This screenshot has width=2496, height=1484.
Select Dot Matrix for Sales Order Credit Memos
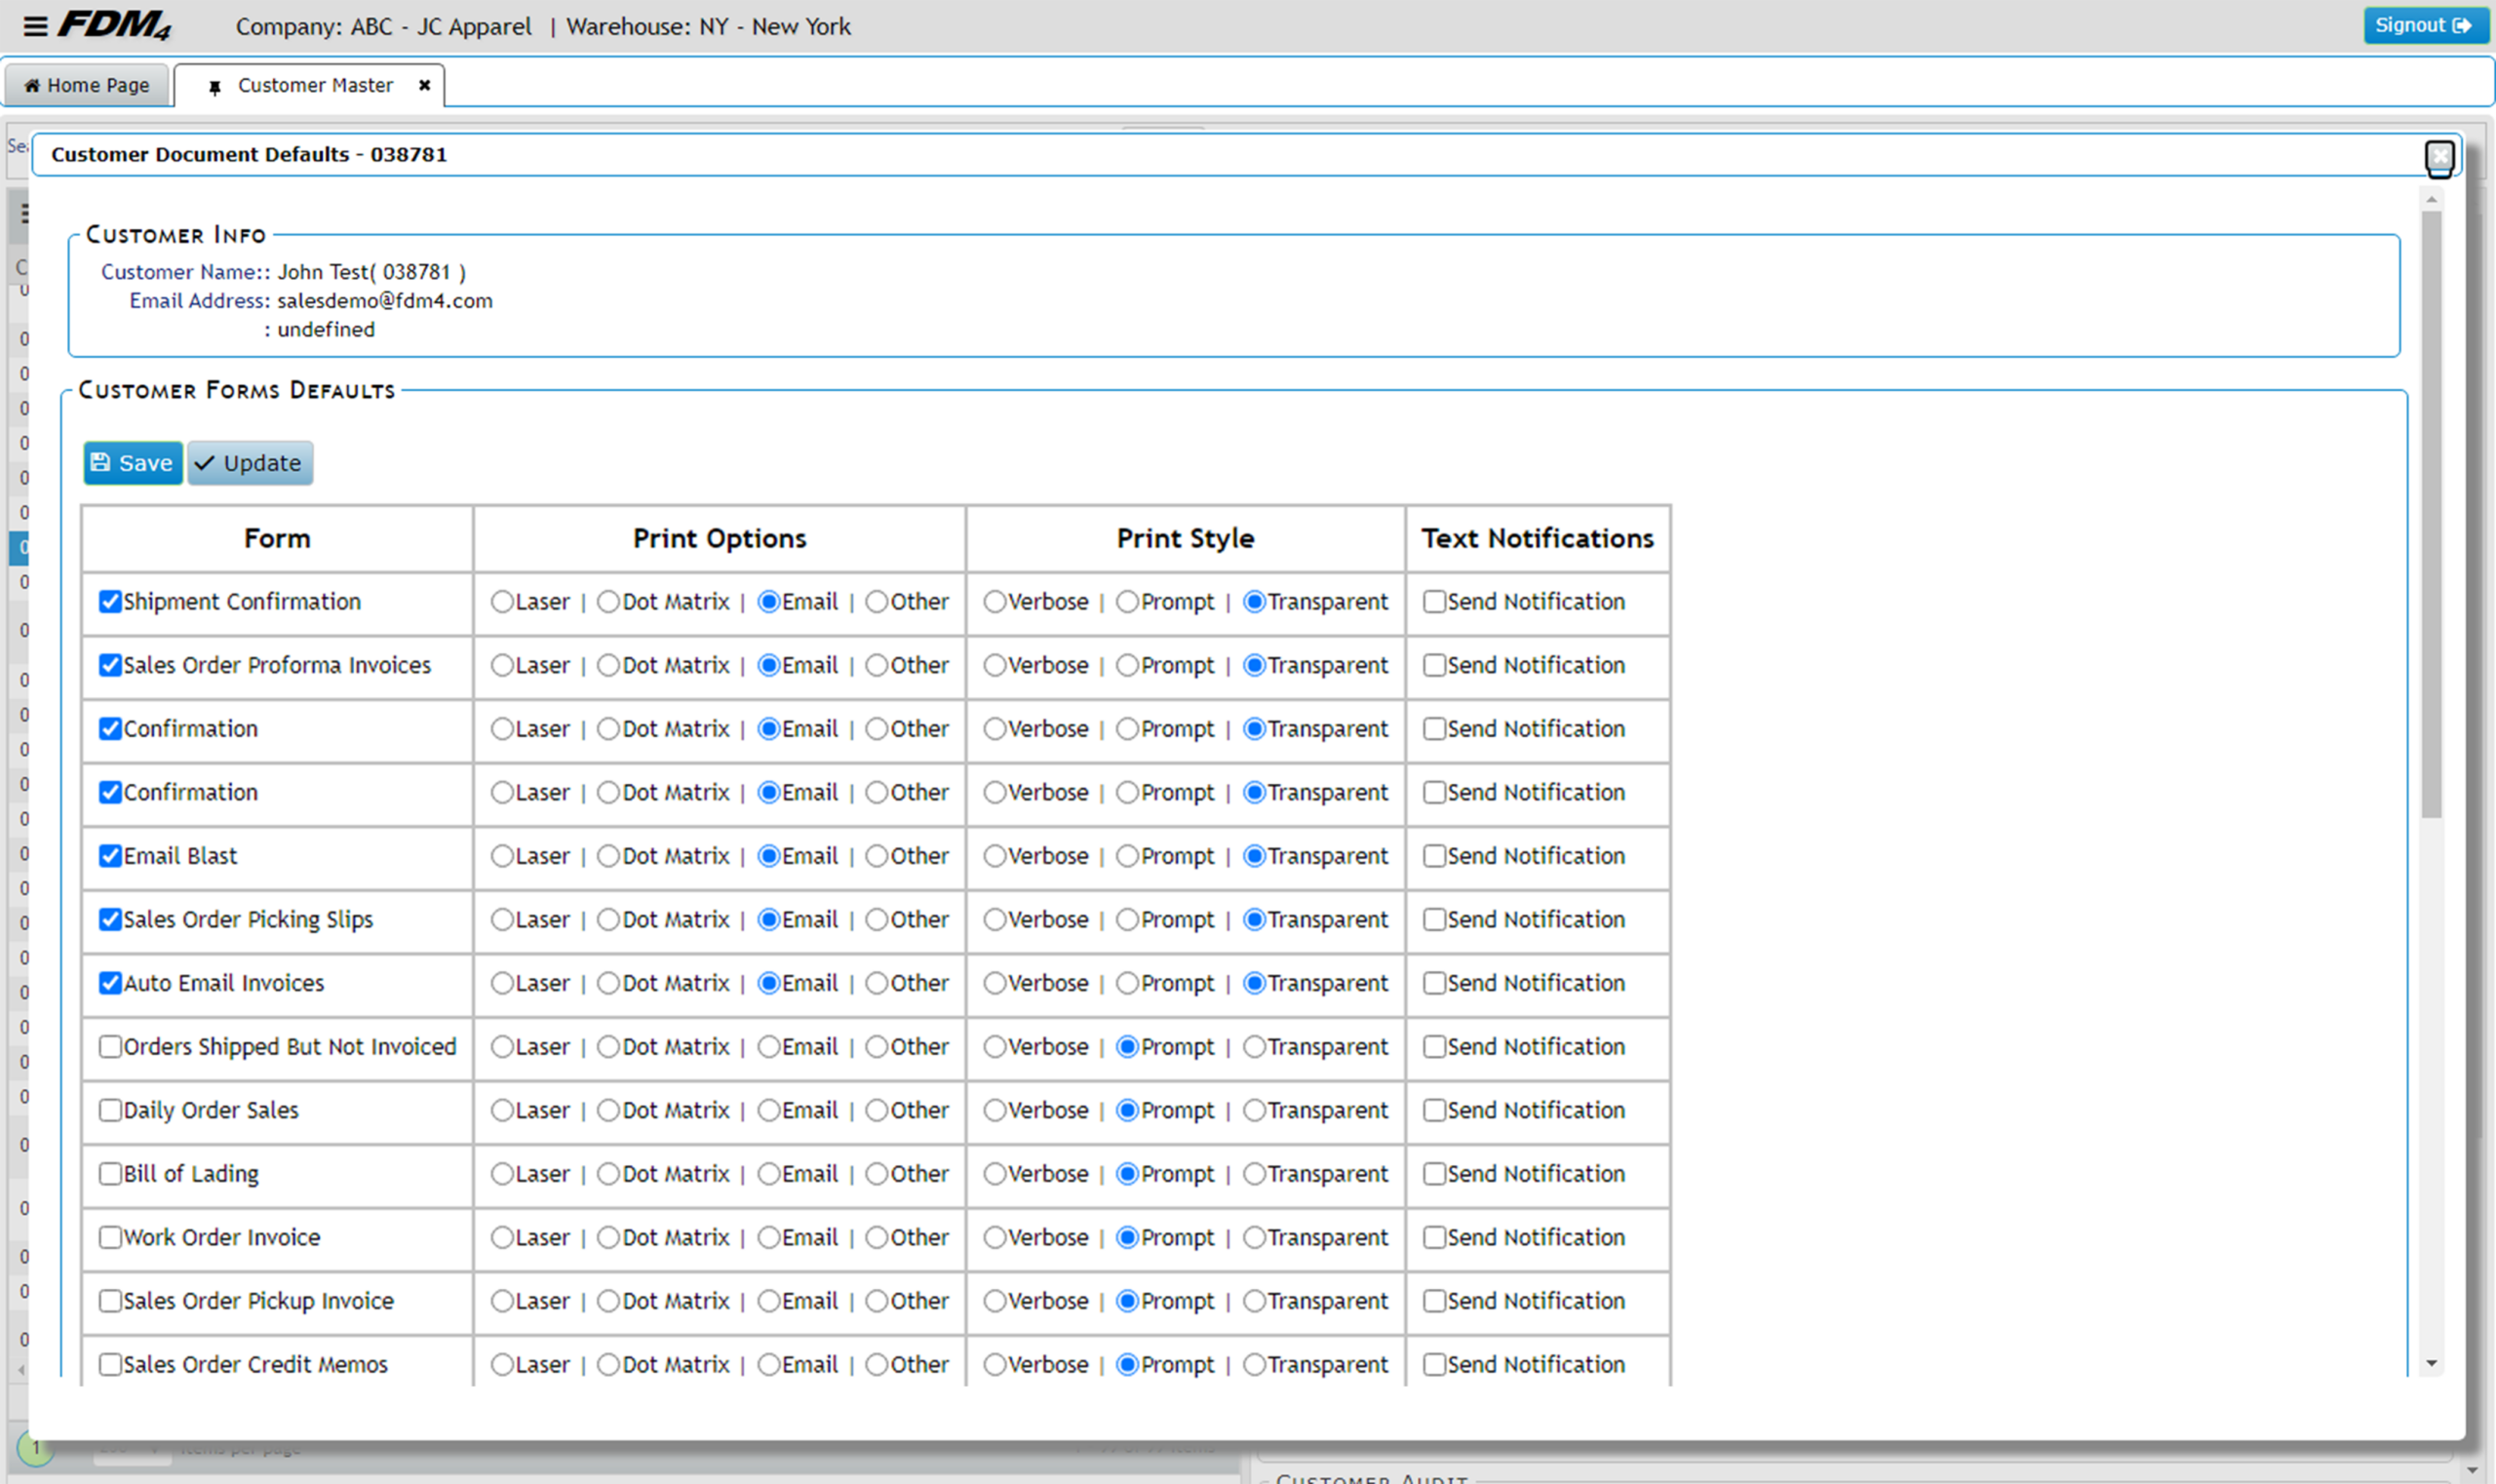pyautogui.click(x=608, y=1364)
